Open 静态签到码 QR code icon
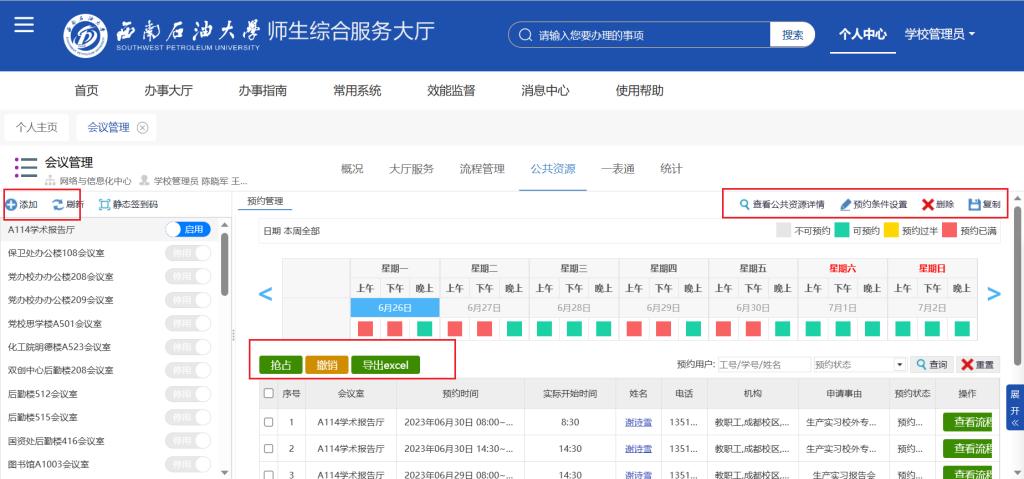The width and height of the screenshot is (1024, 479). click(x=105, y=204)
